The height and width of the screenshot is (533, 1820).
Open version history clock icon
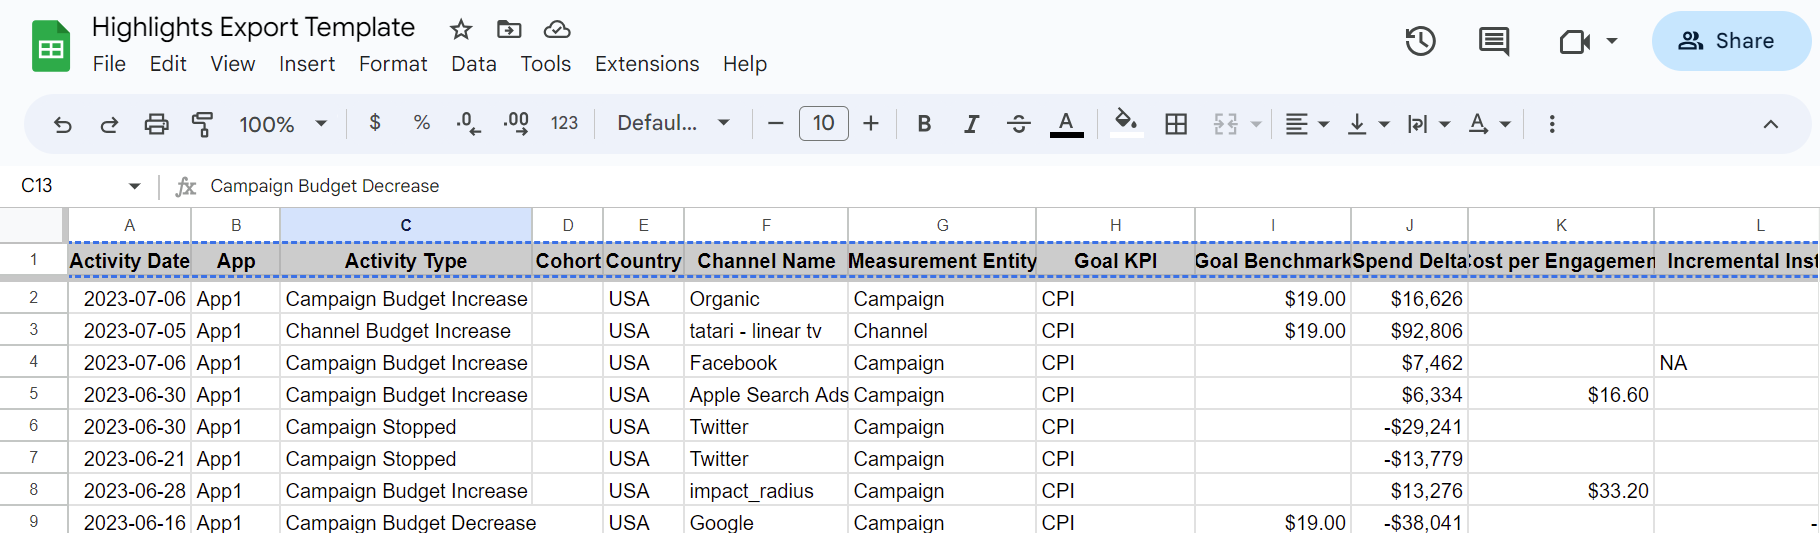(1420, 41)
